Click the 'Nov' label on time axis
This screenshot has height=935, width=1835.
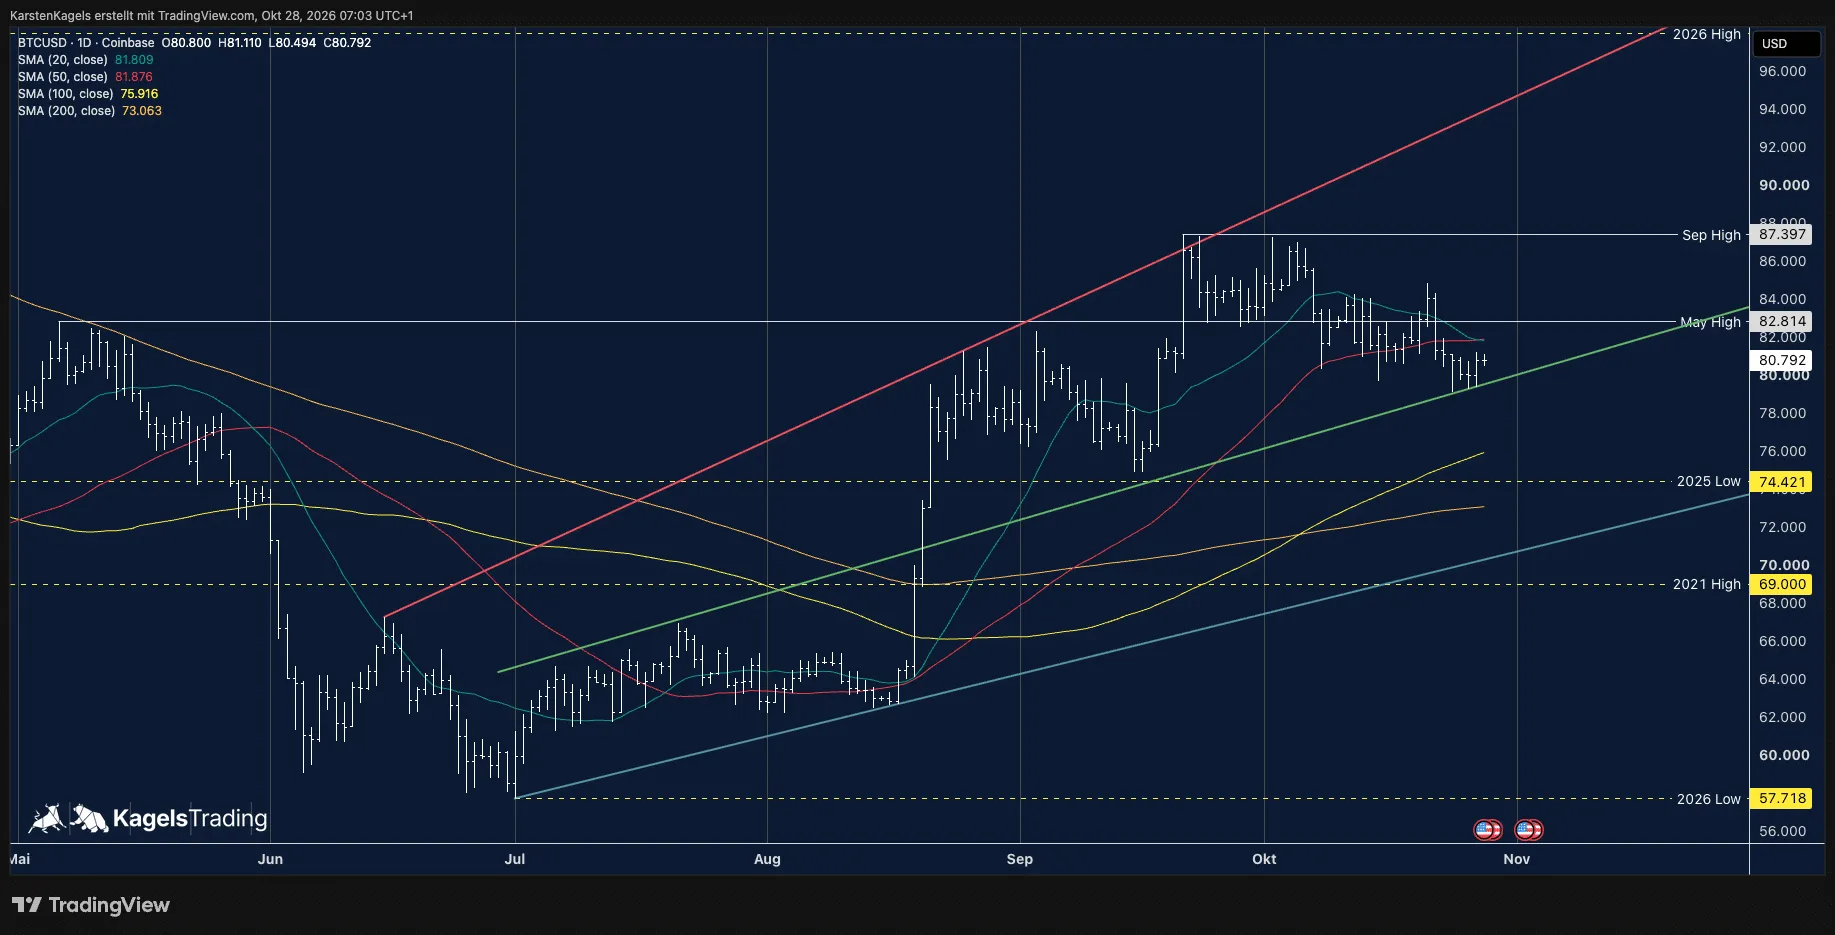1516,859
